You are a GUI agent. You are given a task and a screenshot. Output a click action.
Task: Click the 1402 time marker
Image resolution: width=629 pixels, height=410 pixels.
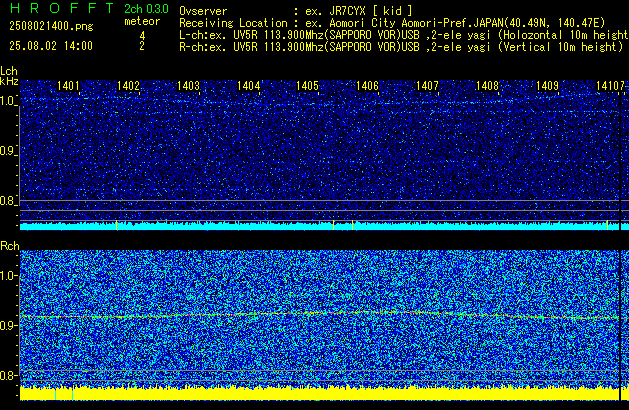(128, 86)
